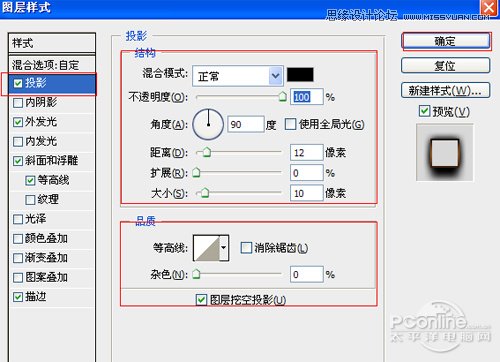
Task: Select the 斜面和浮雕 style row label
Action: pyautogui.click(x=51, y=161)
